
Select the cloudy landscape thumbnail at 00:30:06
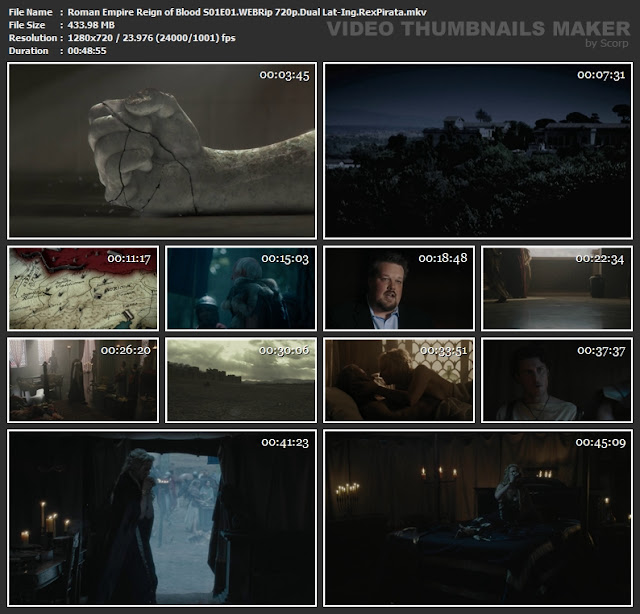pyautogui.click(x=241, y=380)
